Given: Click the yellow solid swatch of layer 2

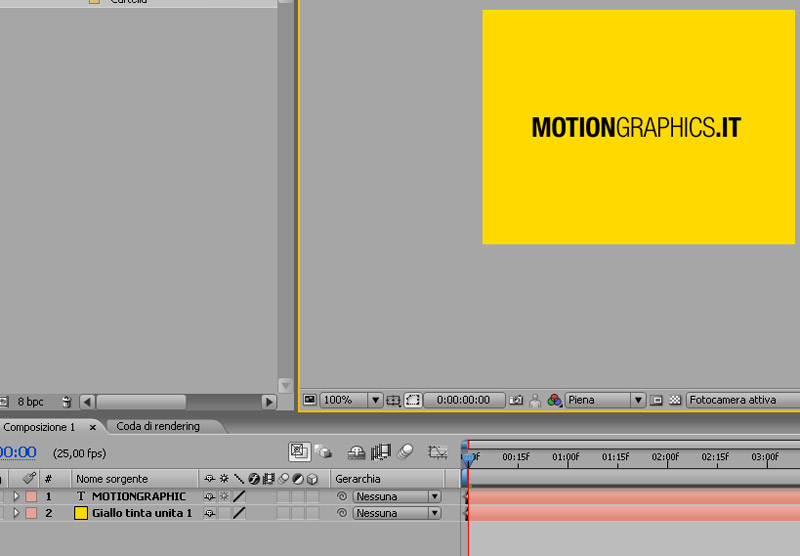Looking at the screenshot, I should coord(81,513).
